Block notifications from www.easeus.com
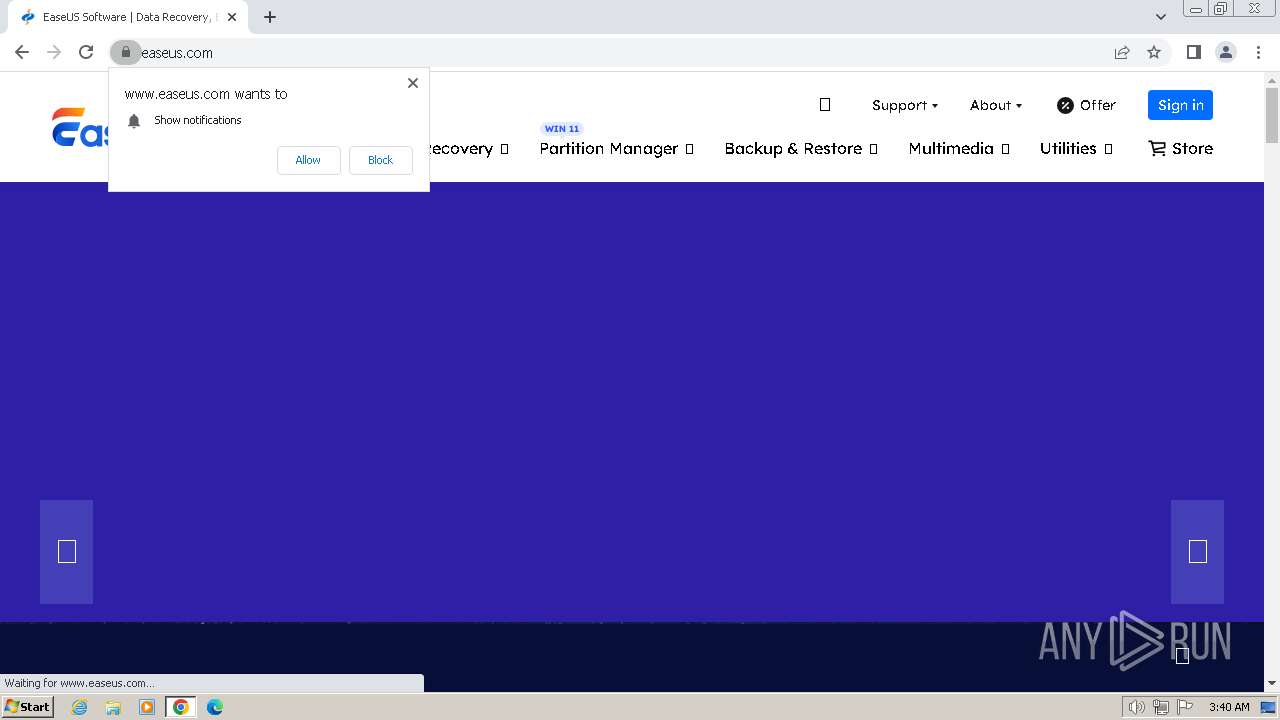1280x720 pixels. 380,160
